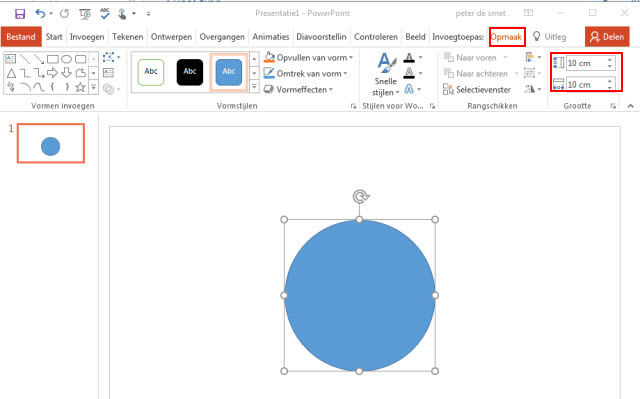This screenshot has width=640, height=399.
Task: Go to the Ontwerpen tab
Action: click(171, 37)
